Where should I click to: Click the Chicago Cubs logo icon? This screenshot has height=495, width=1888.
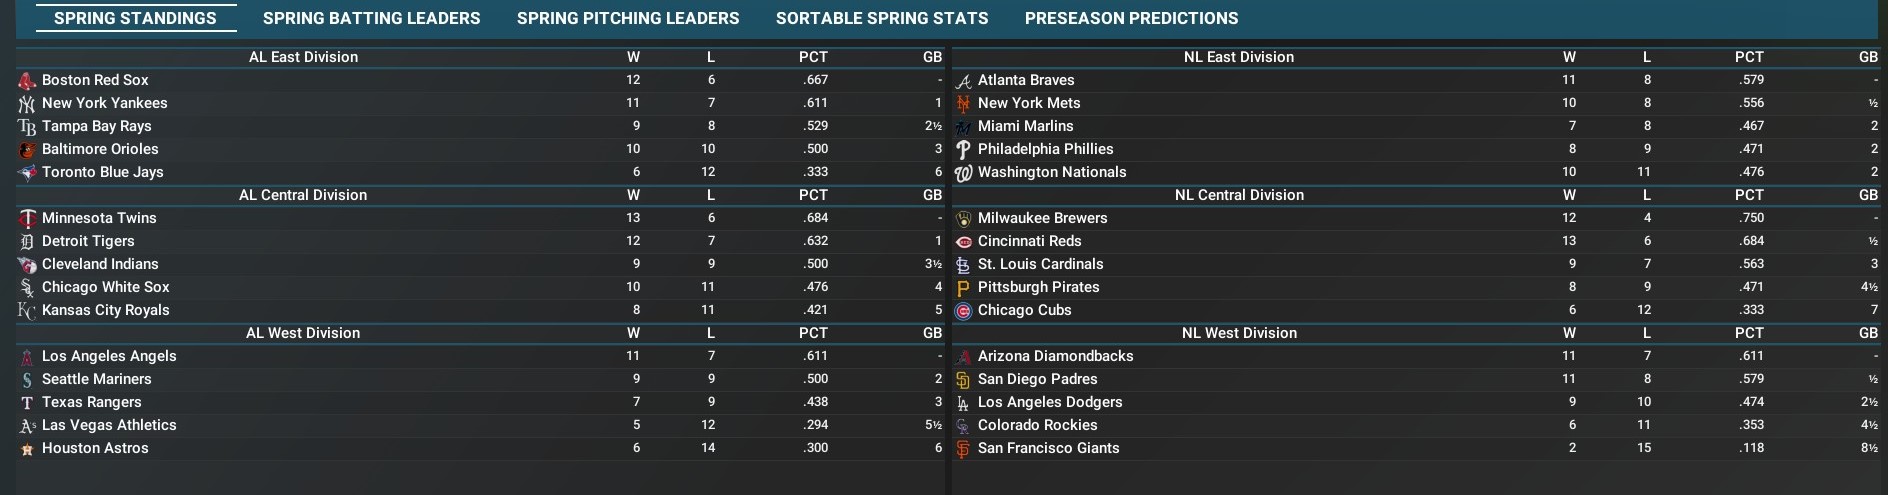963,310
